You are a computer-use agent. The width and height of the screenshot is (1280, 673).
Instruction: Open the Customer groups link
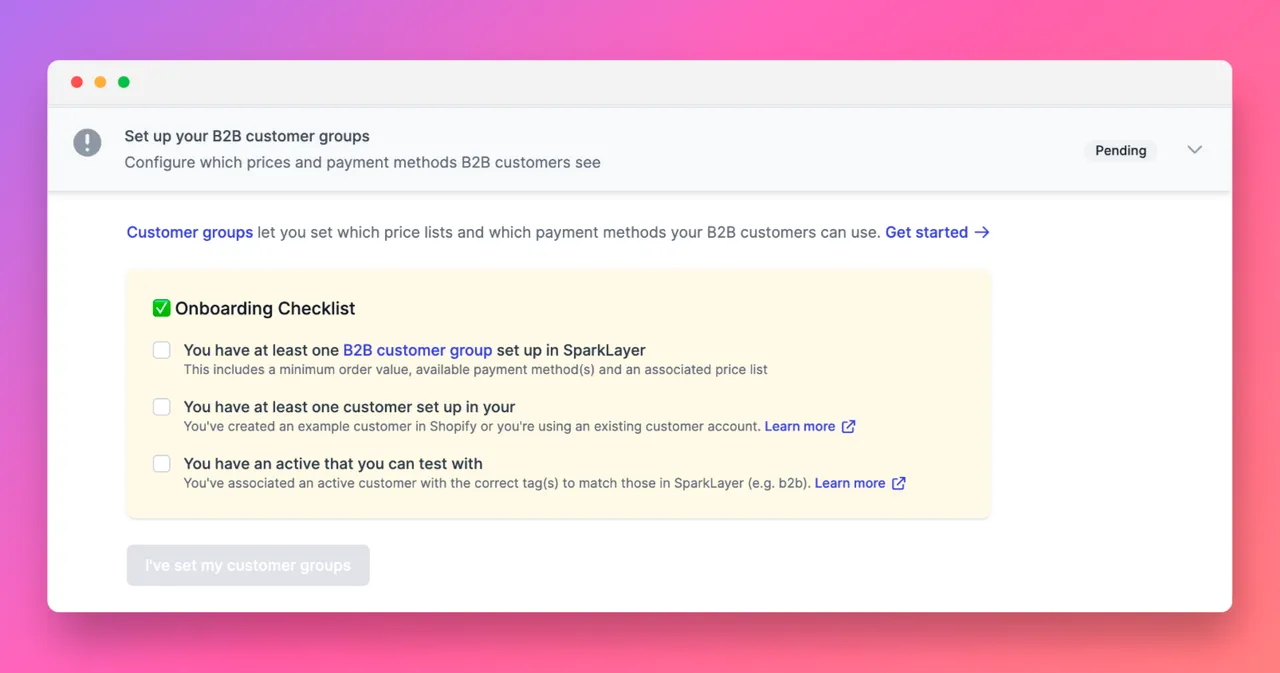(190, 232)
